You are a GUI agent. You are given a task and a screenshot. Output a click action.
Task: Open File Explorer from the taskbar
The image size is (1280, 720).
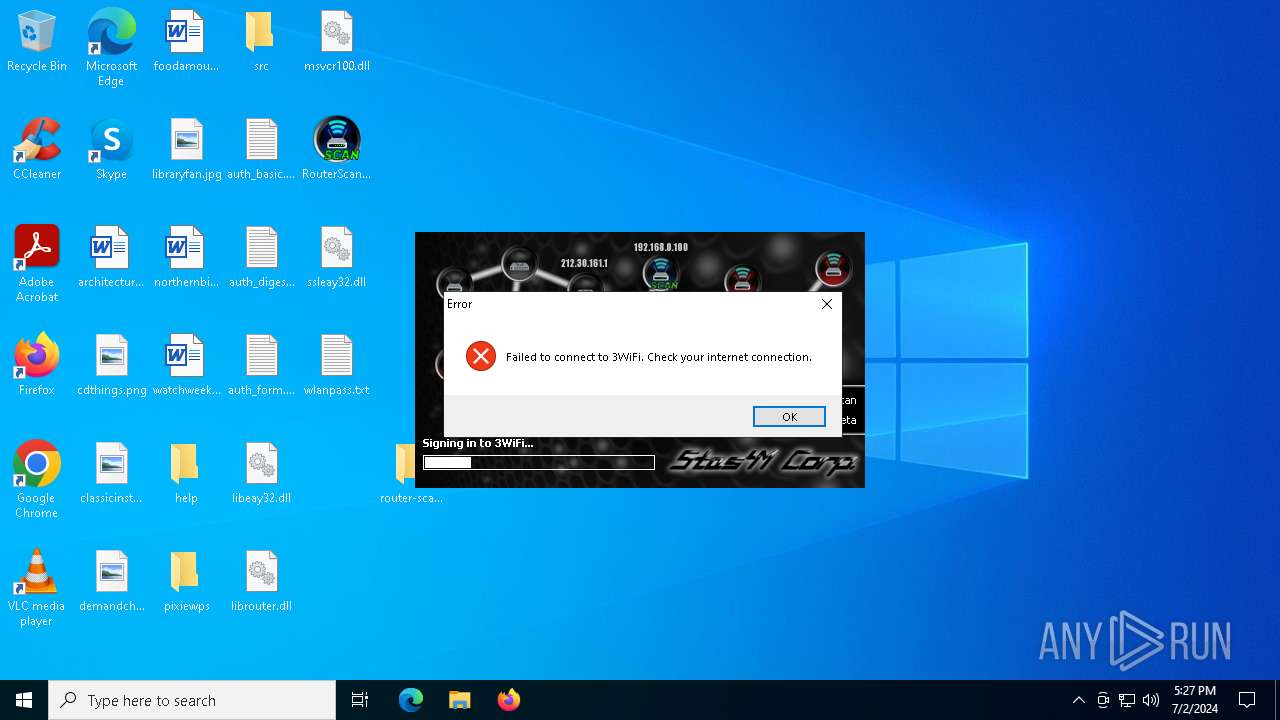pyautogui.click(x=459, y=700)
